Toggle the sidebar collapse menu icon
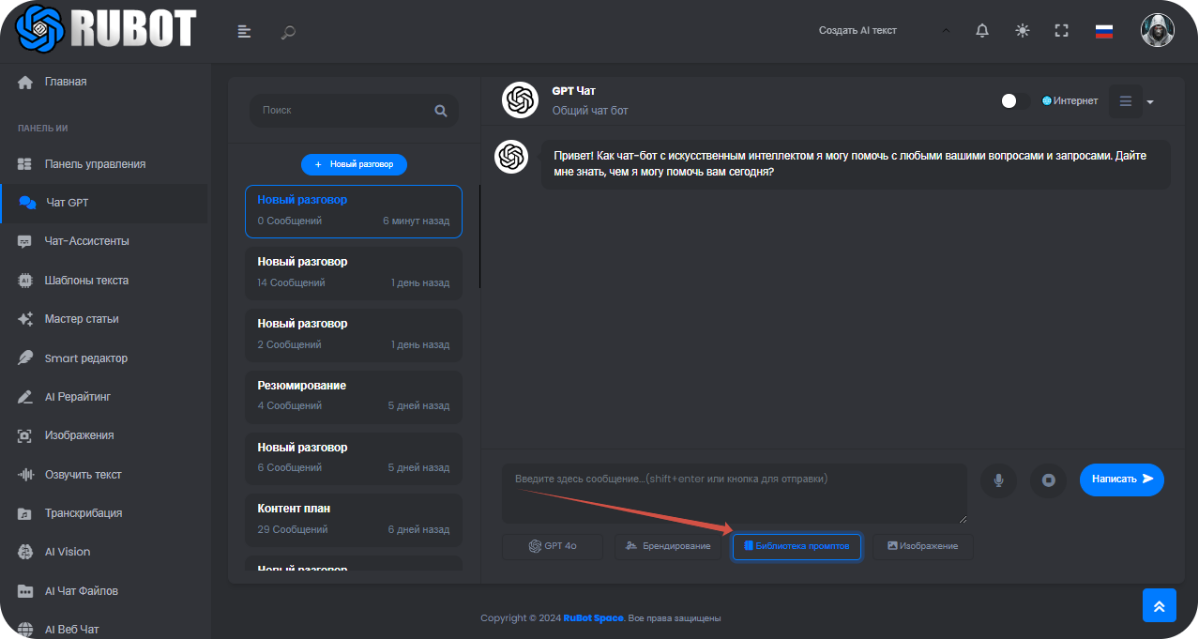Viewport: 1198px width, 639px height. (244, 31)
